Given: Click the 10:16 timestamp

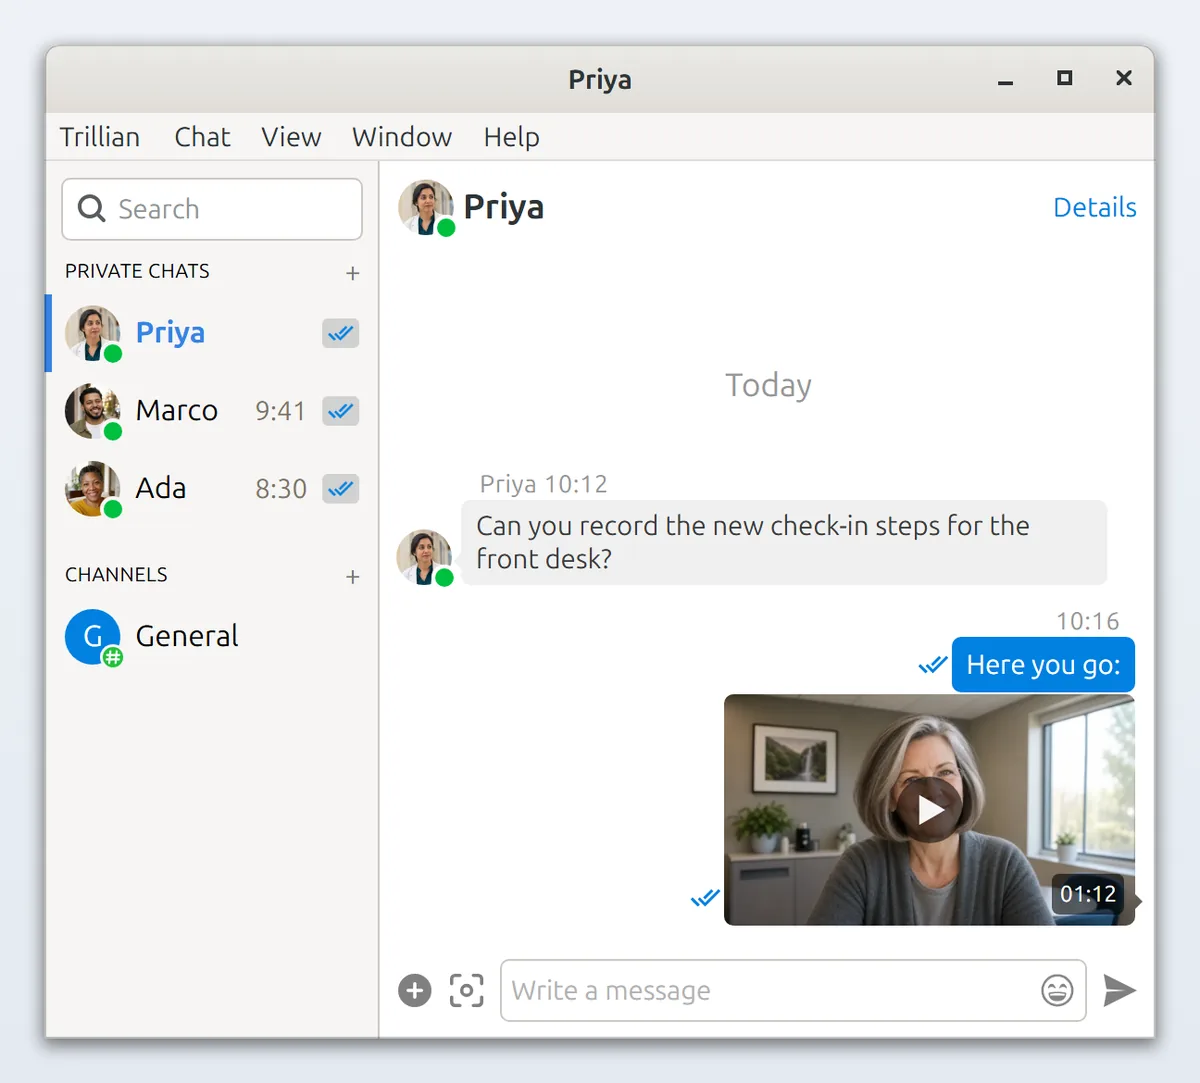Looking at the screenshot, I should [x=1088, y=621].
